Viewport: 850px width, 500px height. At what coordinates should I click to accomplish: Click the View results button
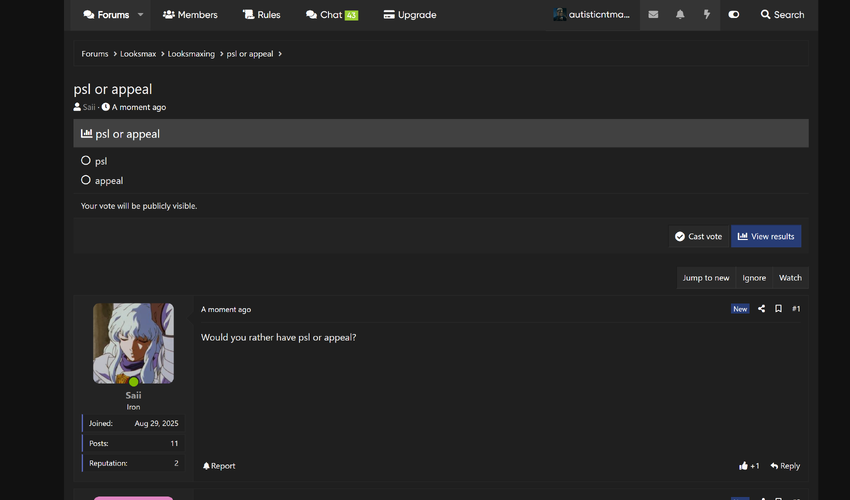766,236
